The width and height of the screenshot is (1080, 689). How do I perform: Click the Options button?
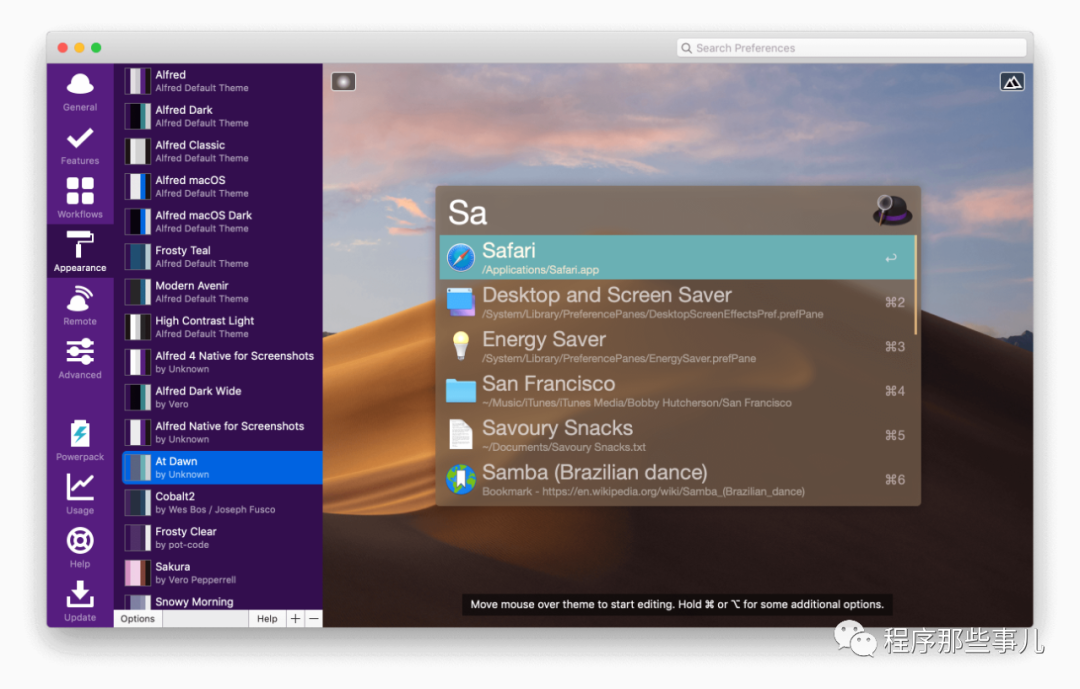[x=138, y=619]
